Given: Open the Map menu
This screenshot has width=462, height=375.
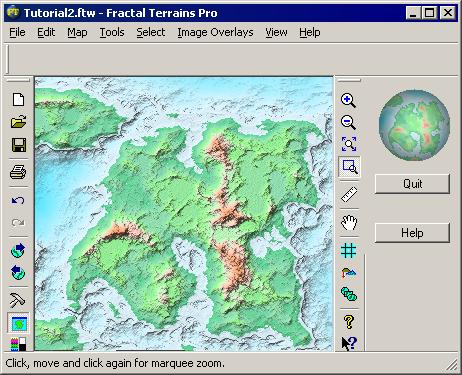Looking at the screenshot, I should [77, 32].
